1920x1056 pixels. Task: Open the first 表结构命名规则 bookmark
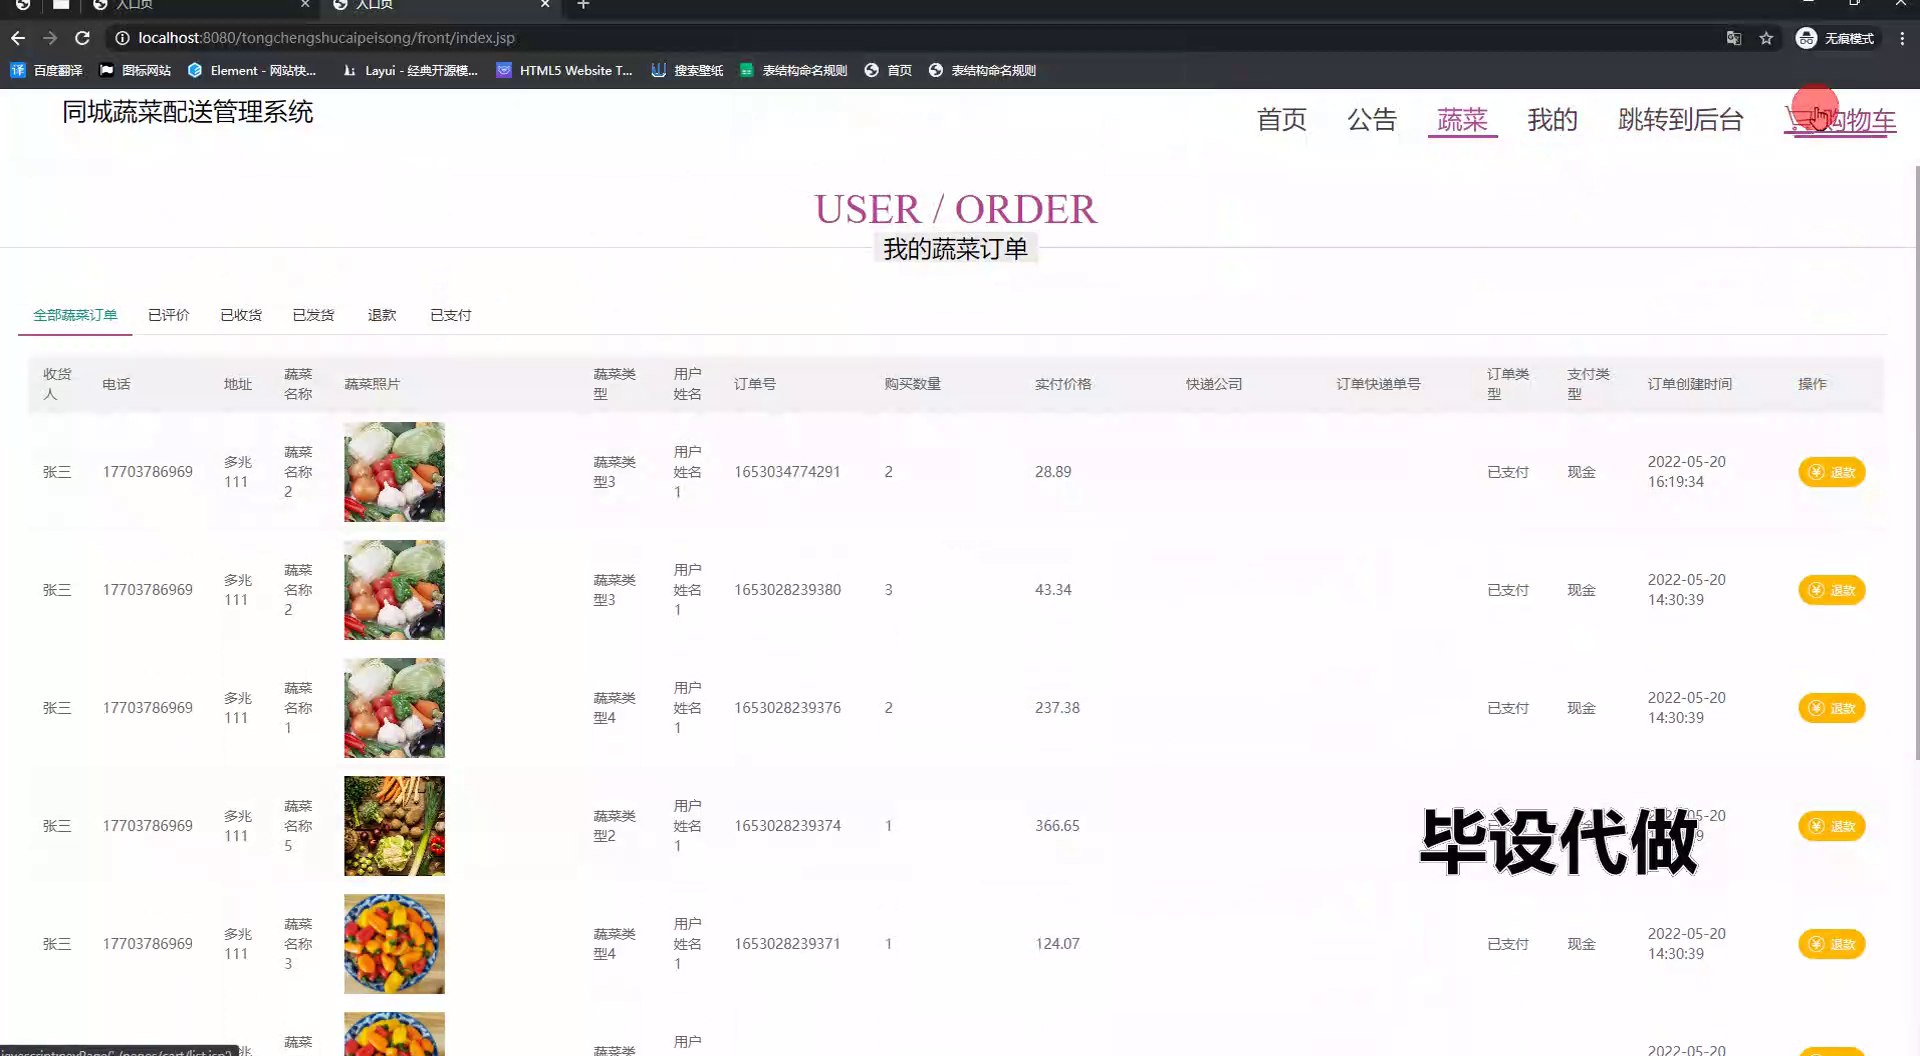[793, 70]
